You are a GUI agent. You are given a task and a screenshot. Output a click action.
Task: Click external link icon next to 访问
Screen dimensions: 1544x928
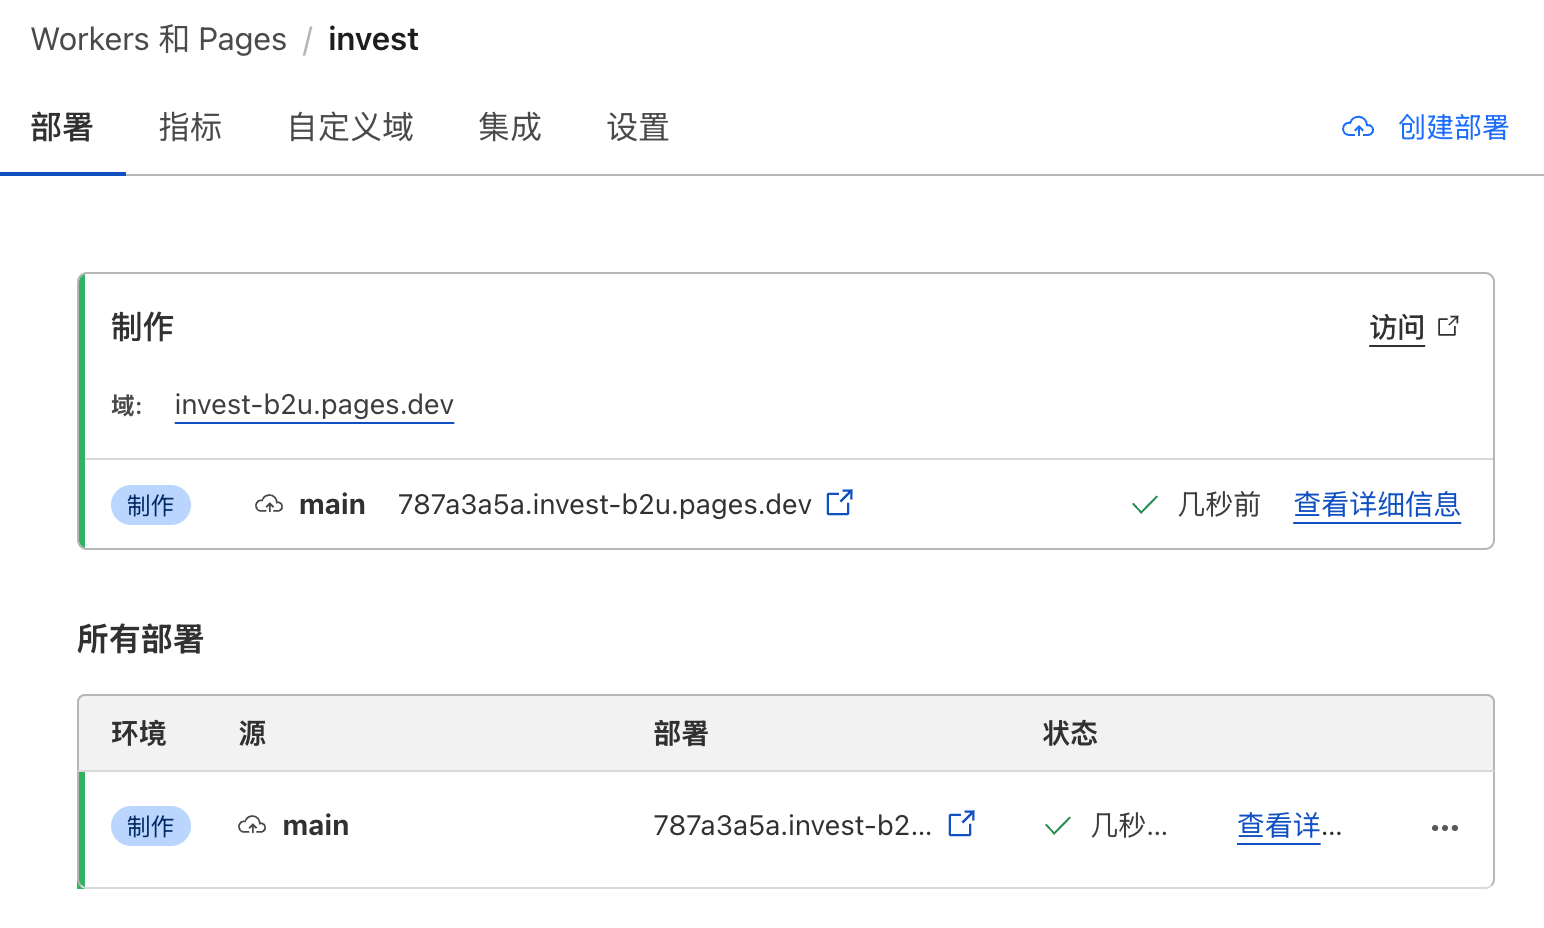pos(1448,326)
